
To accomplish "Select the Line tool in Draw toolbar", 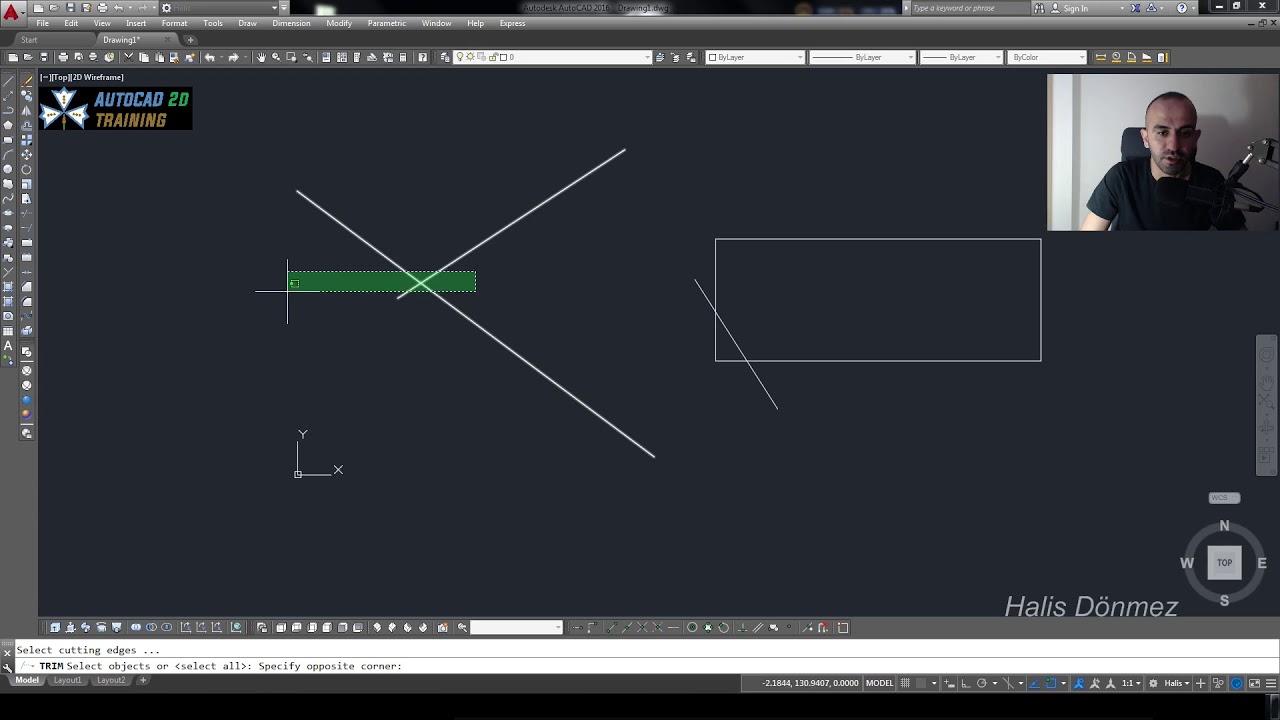I will coord(8,82).
